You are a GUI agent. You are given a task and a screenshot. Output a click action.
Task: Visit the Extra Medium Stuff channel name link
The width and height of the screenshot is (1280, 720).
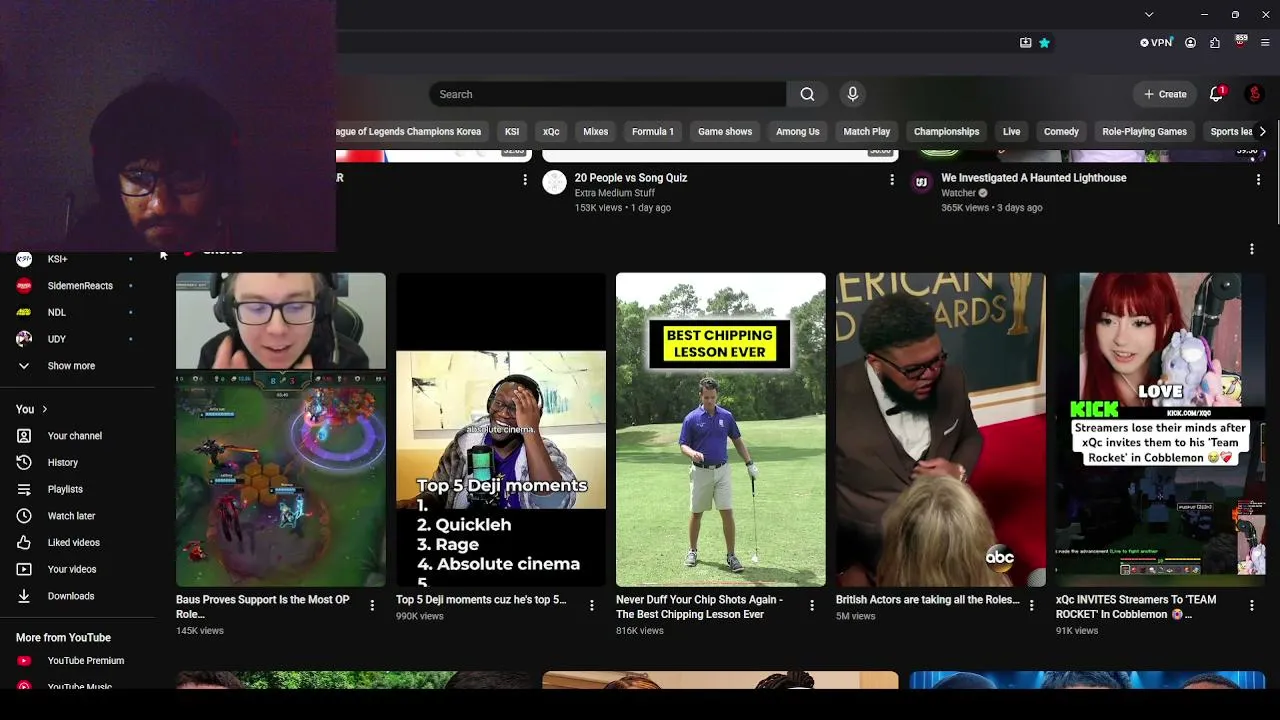[615, 193]
